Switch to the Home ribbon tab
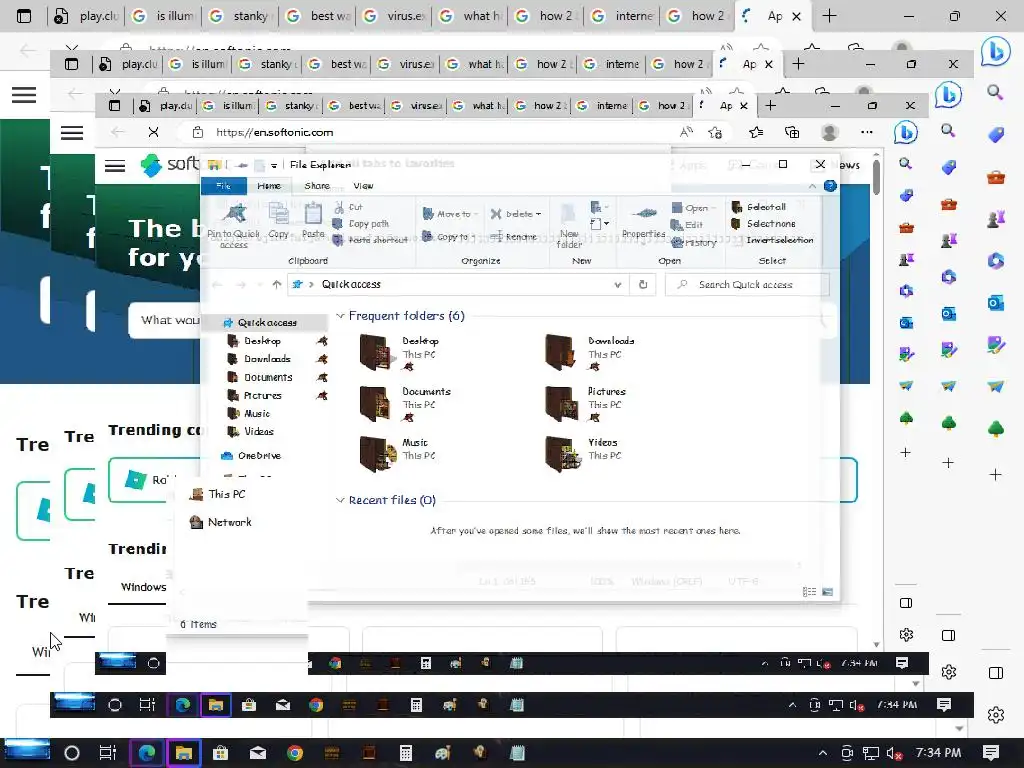The width and height of the screenshot is (1024, 768). [x=269, y=185]
